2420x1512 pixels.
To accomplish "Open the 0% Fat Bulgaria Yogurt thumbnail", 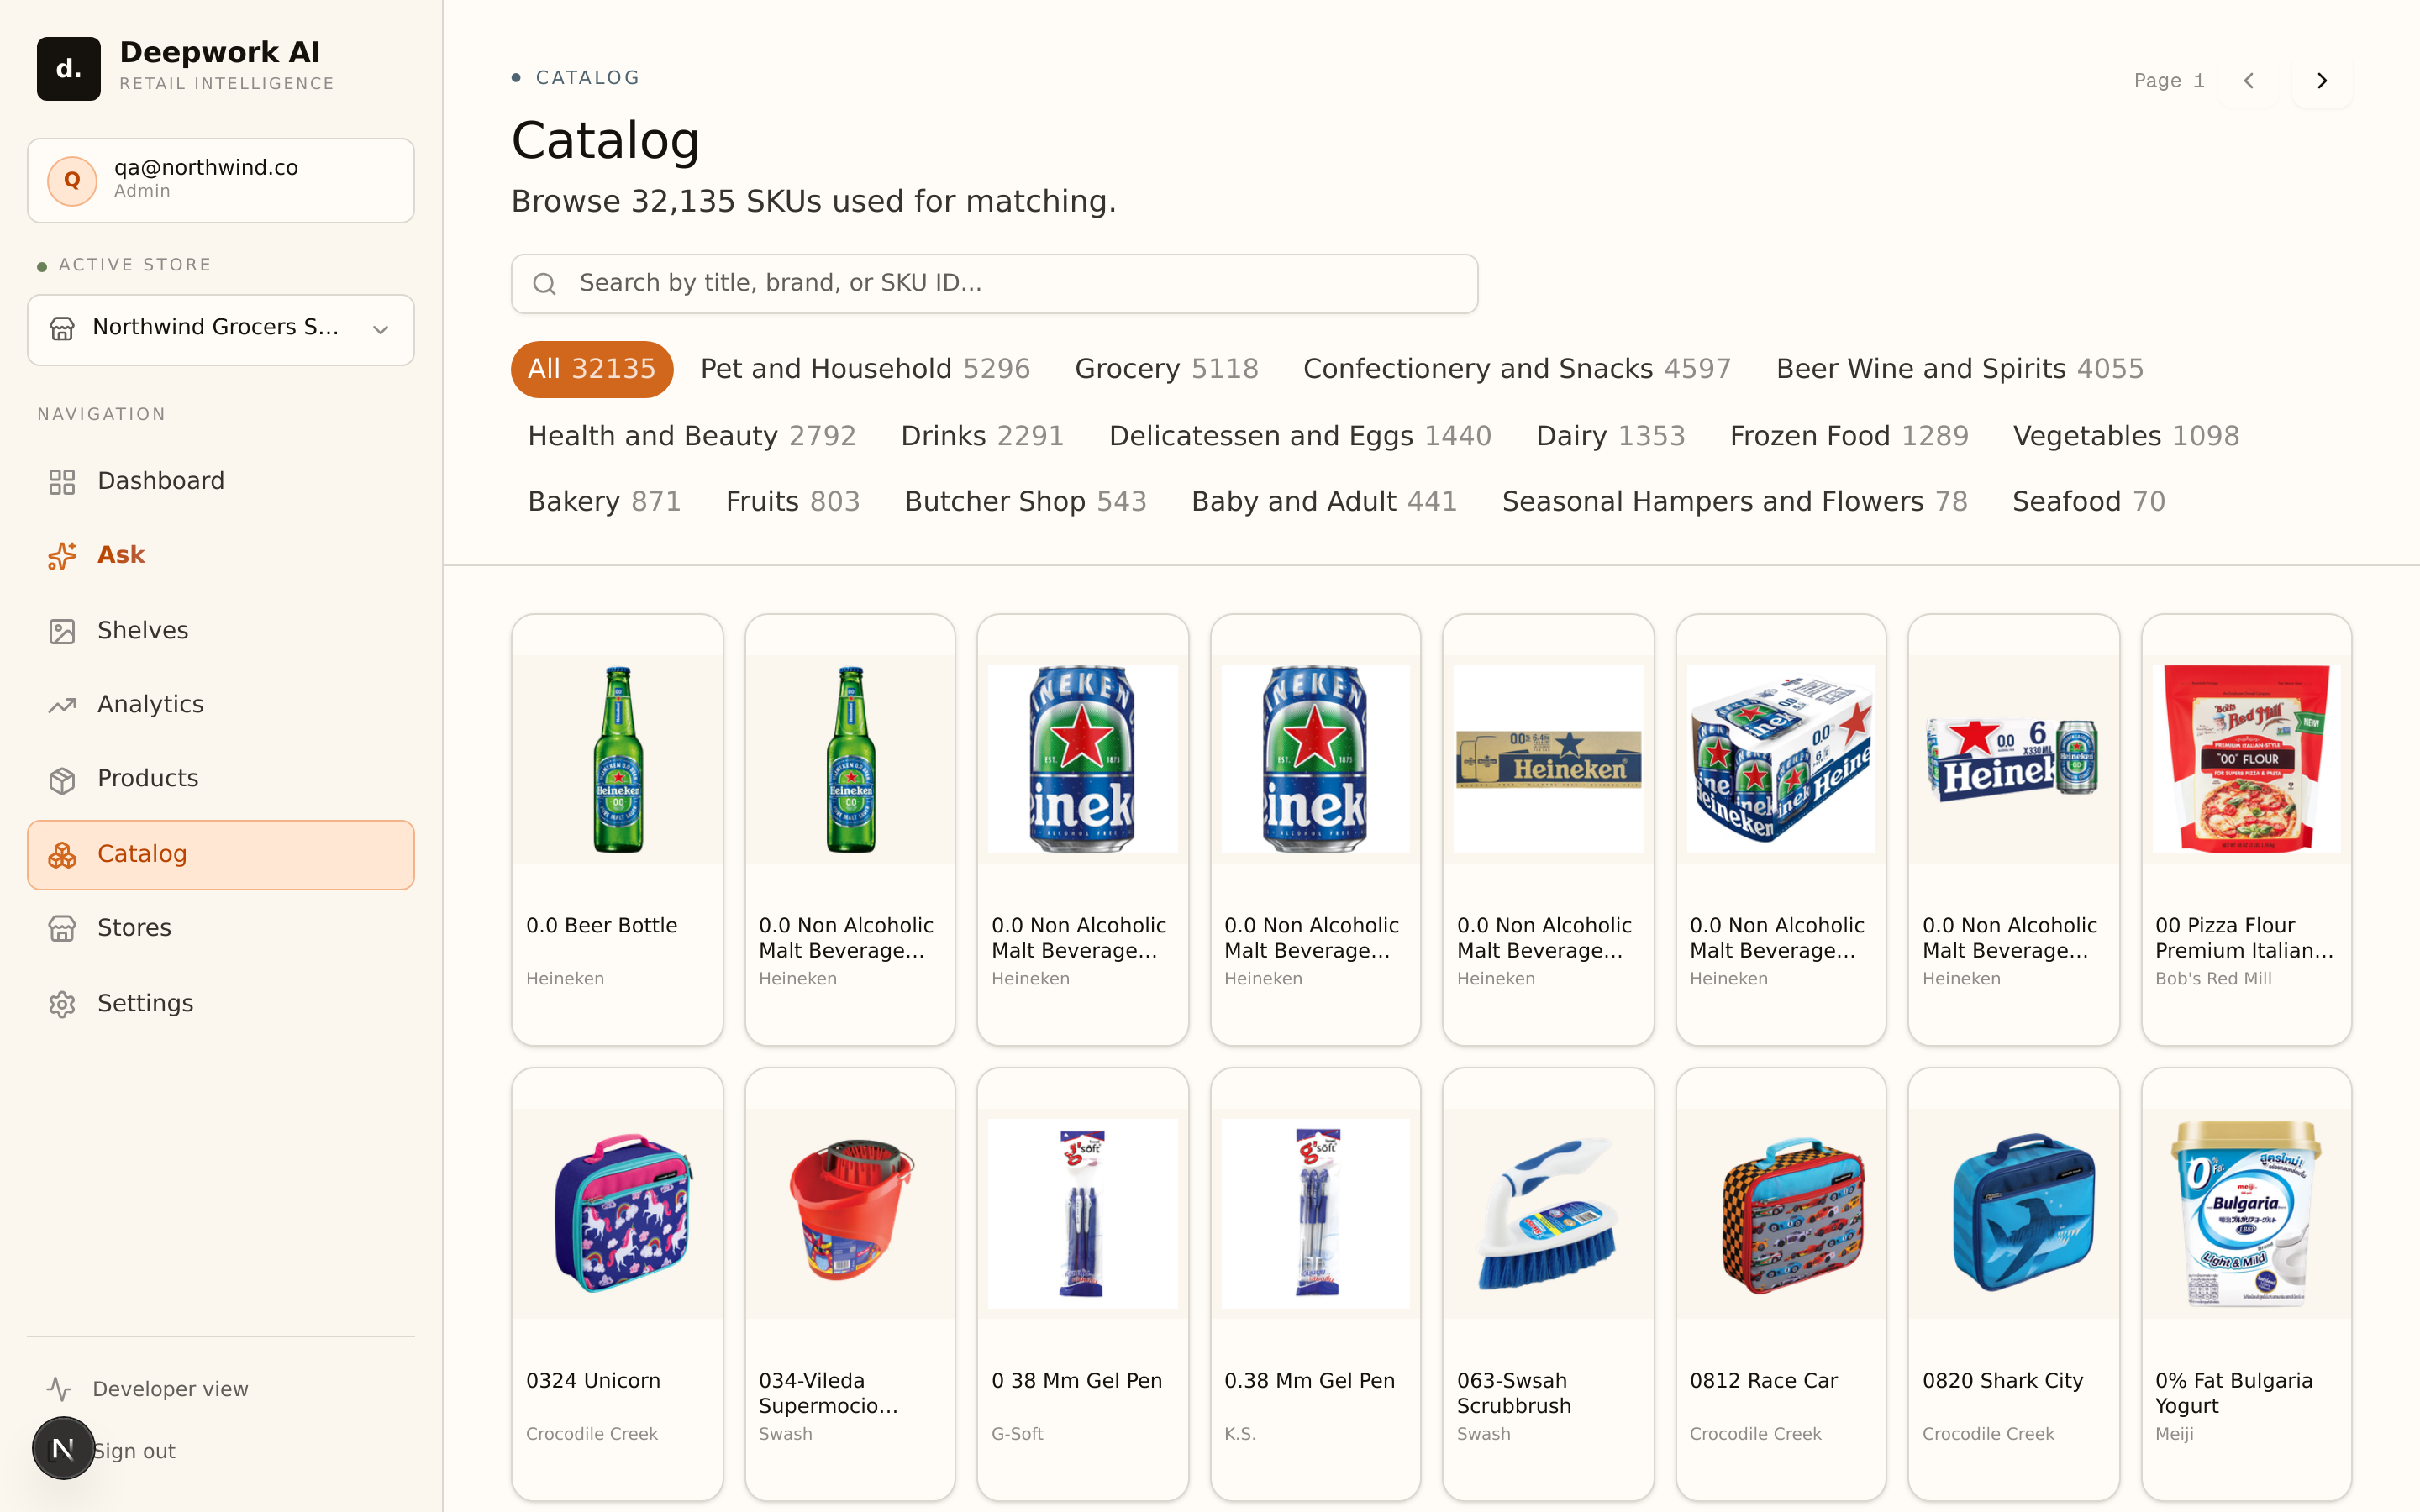I will (2246, 1213).
